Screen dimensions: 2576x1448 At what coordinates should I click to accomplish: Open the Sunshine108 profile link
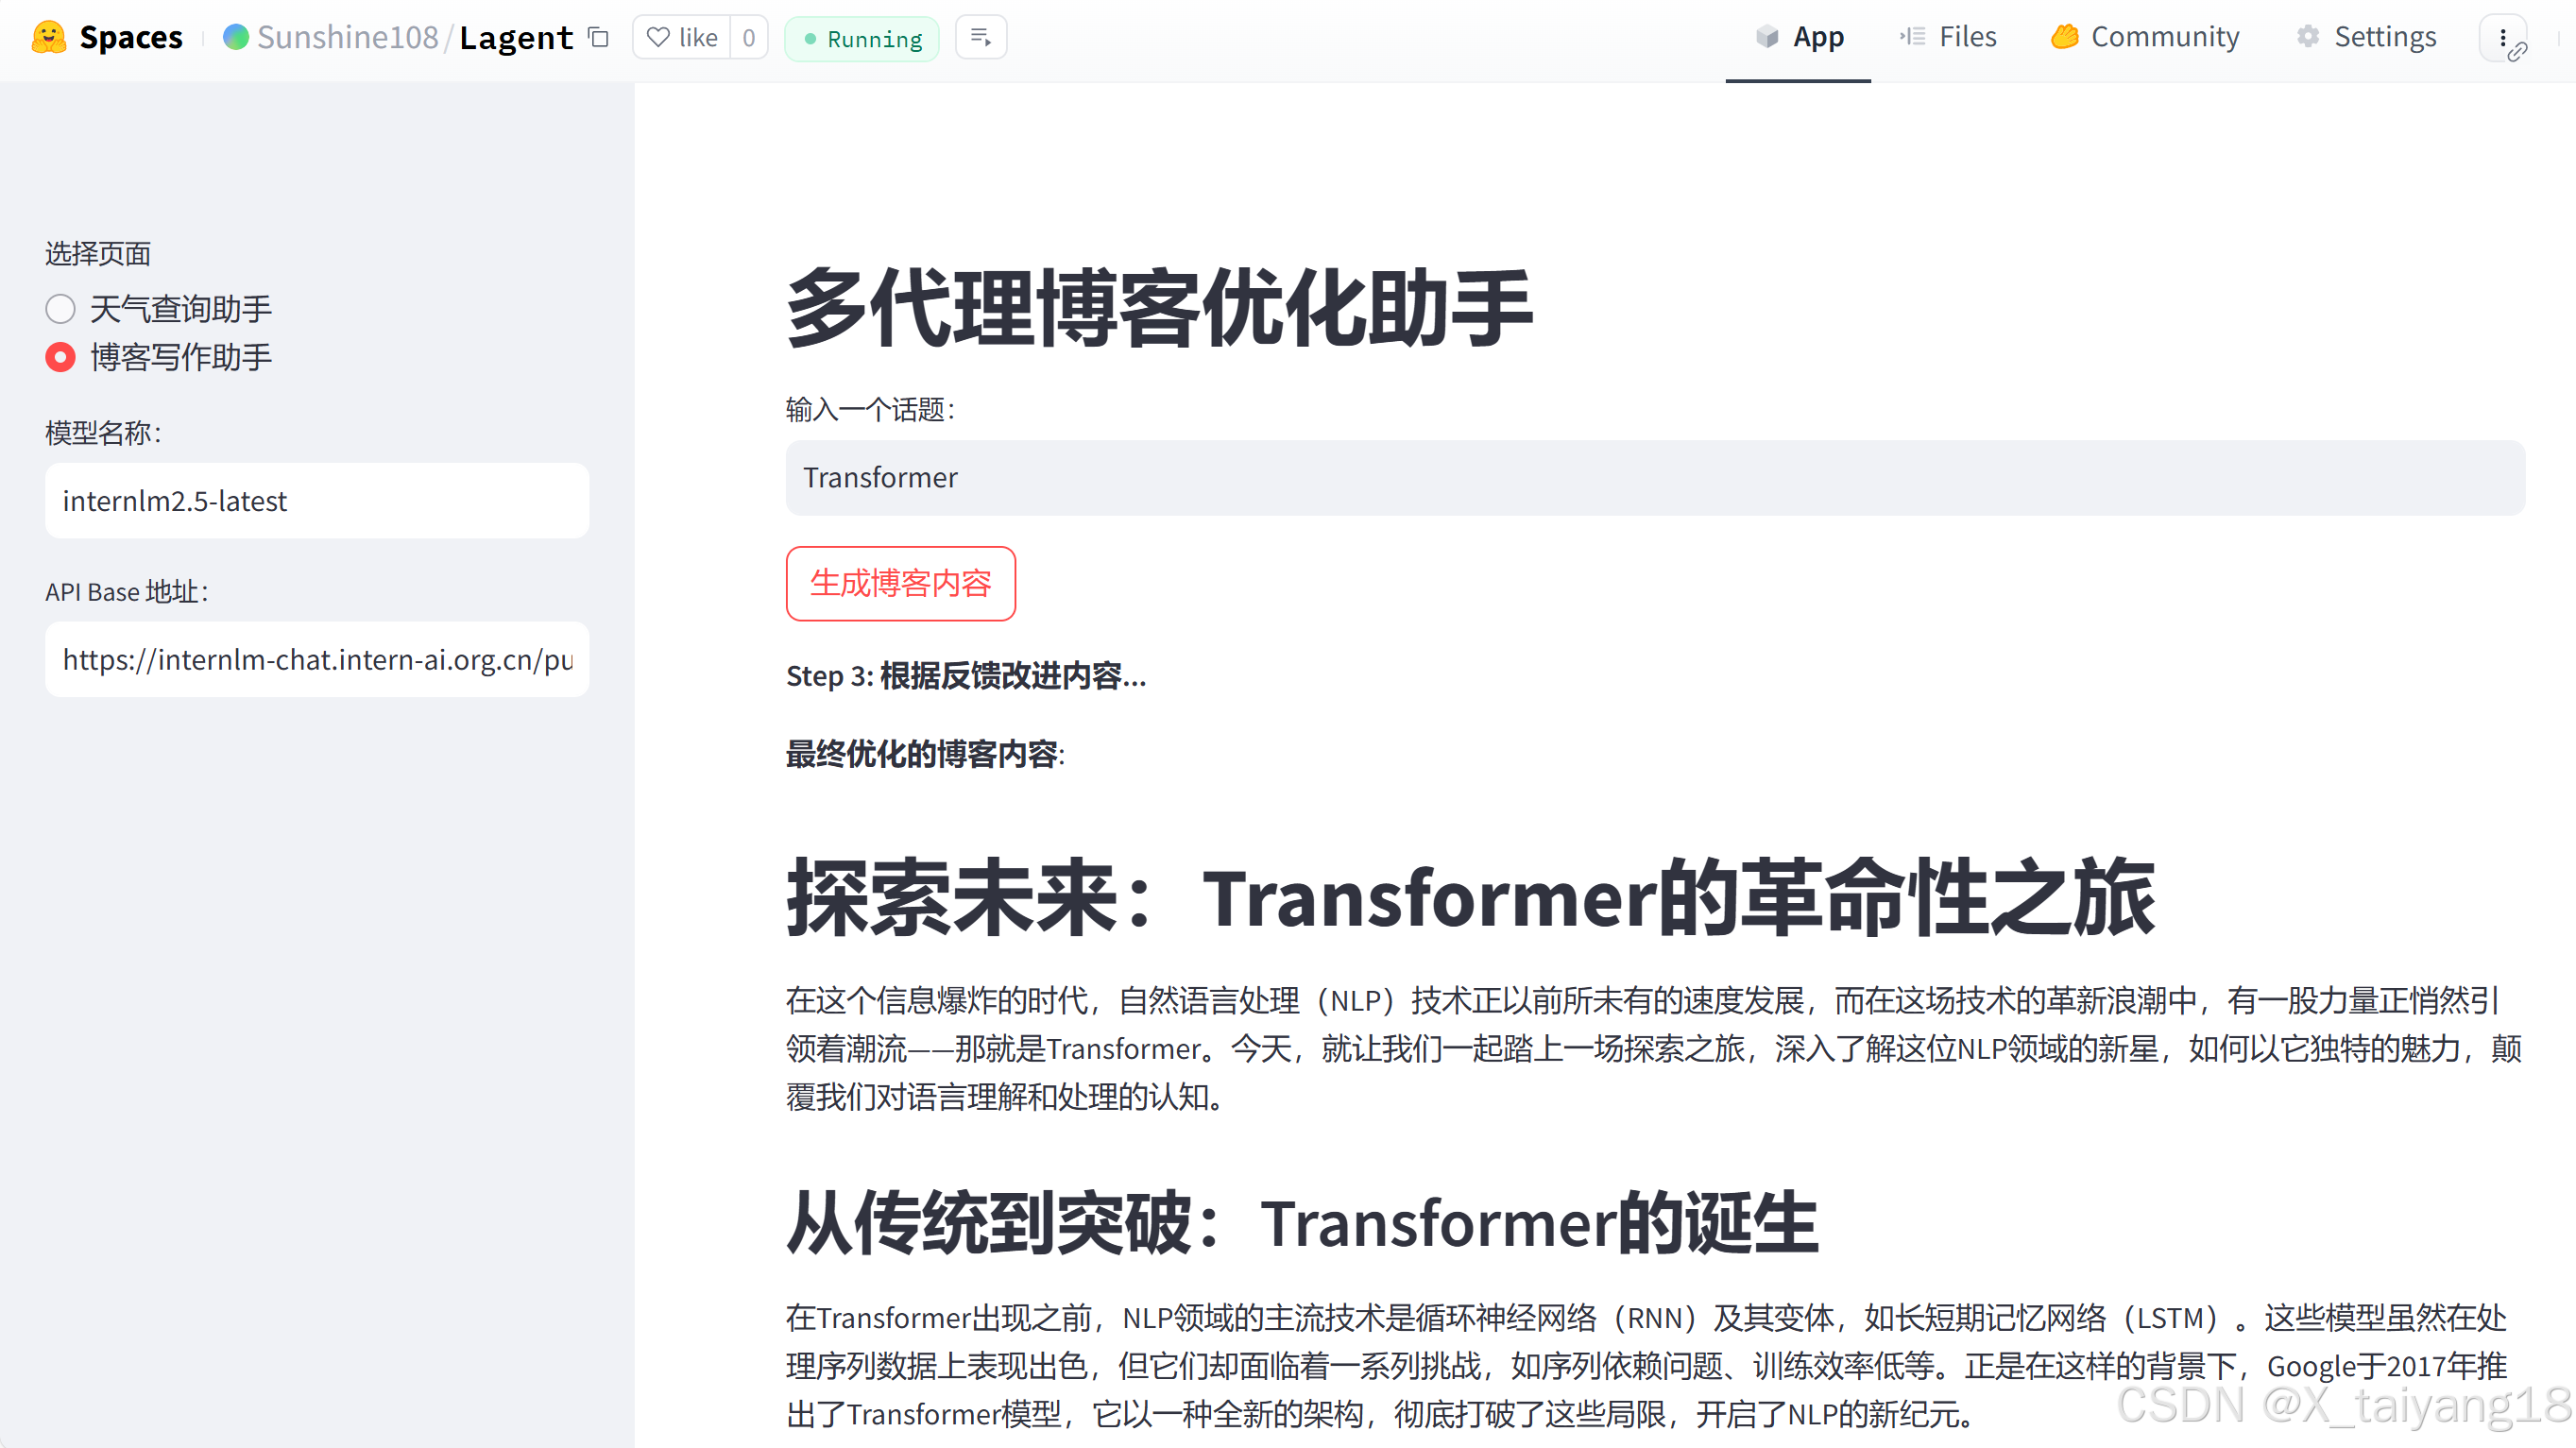click(x=347, y=37)
